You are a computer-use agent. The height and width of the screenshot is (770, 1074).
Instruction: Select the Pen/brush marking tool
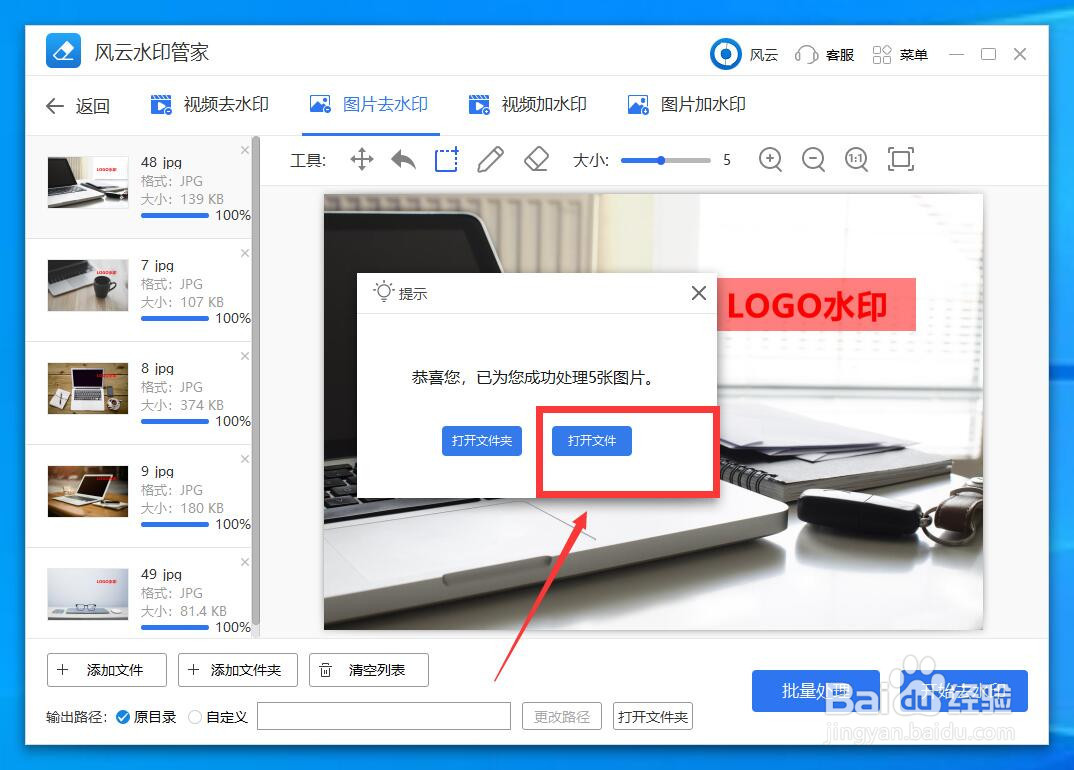tap(490, 159)
